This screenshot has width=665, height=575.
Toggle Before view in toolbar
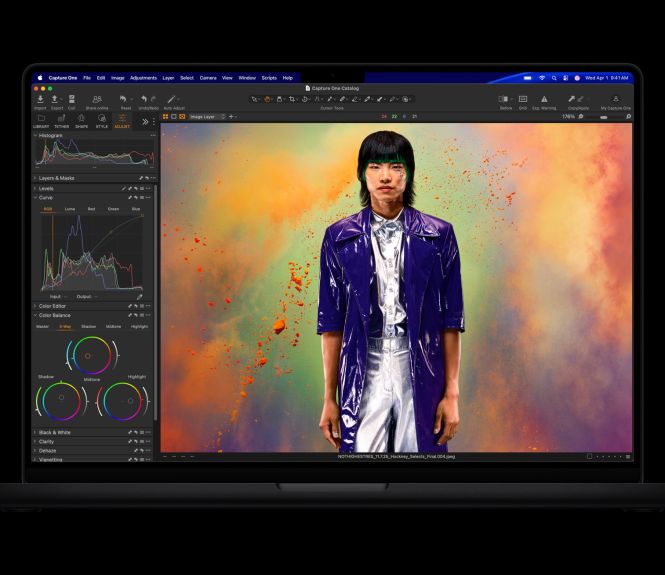point(503,99)
